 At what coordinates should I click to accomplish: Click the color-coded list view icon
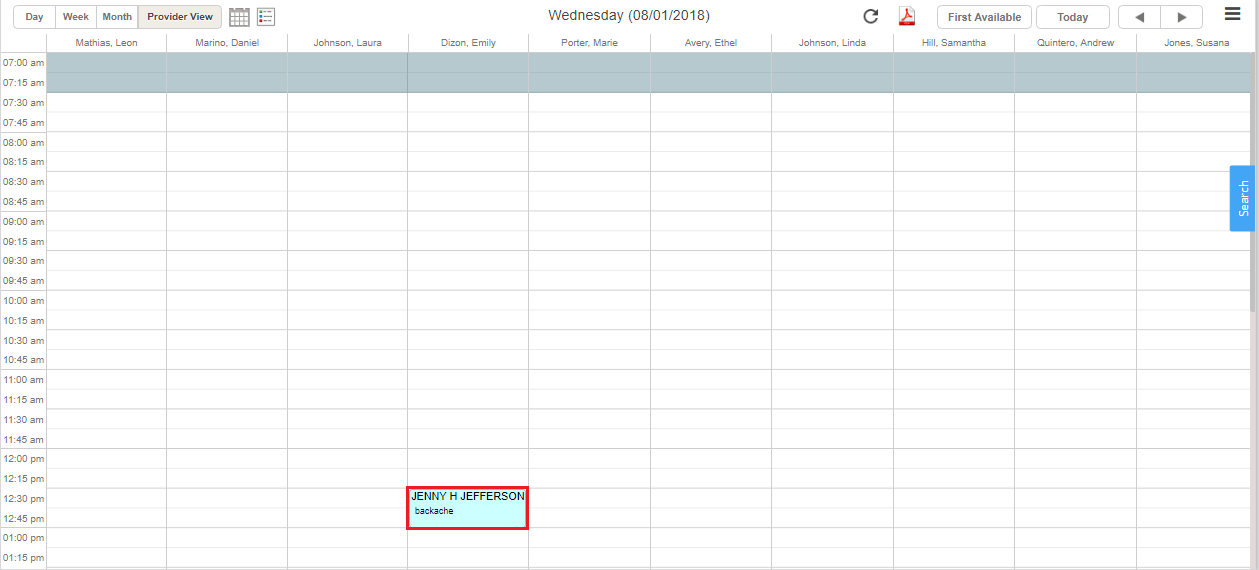click(266, 17)
